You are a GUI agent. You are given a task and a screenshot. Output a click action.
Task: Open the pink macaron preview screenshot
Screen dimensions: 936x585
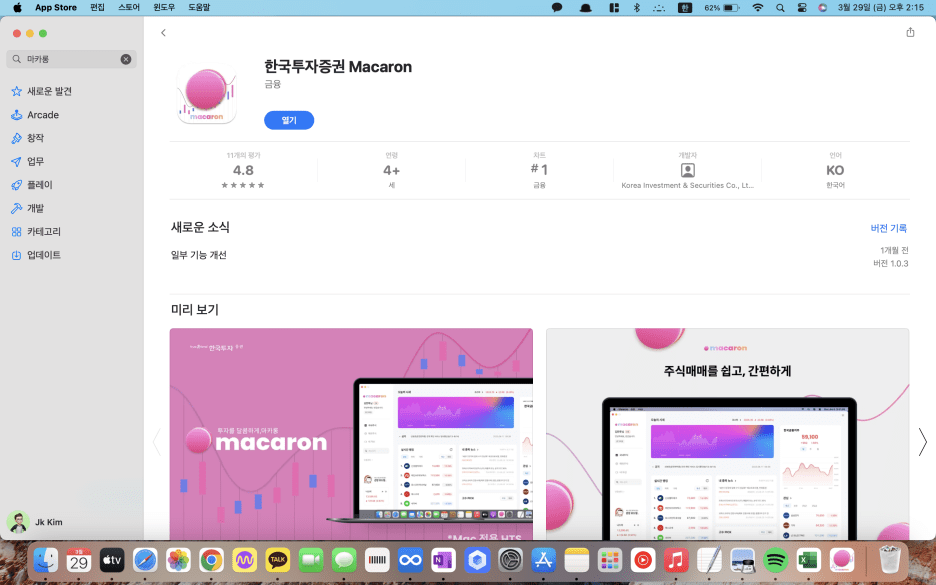click(351, 434)
